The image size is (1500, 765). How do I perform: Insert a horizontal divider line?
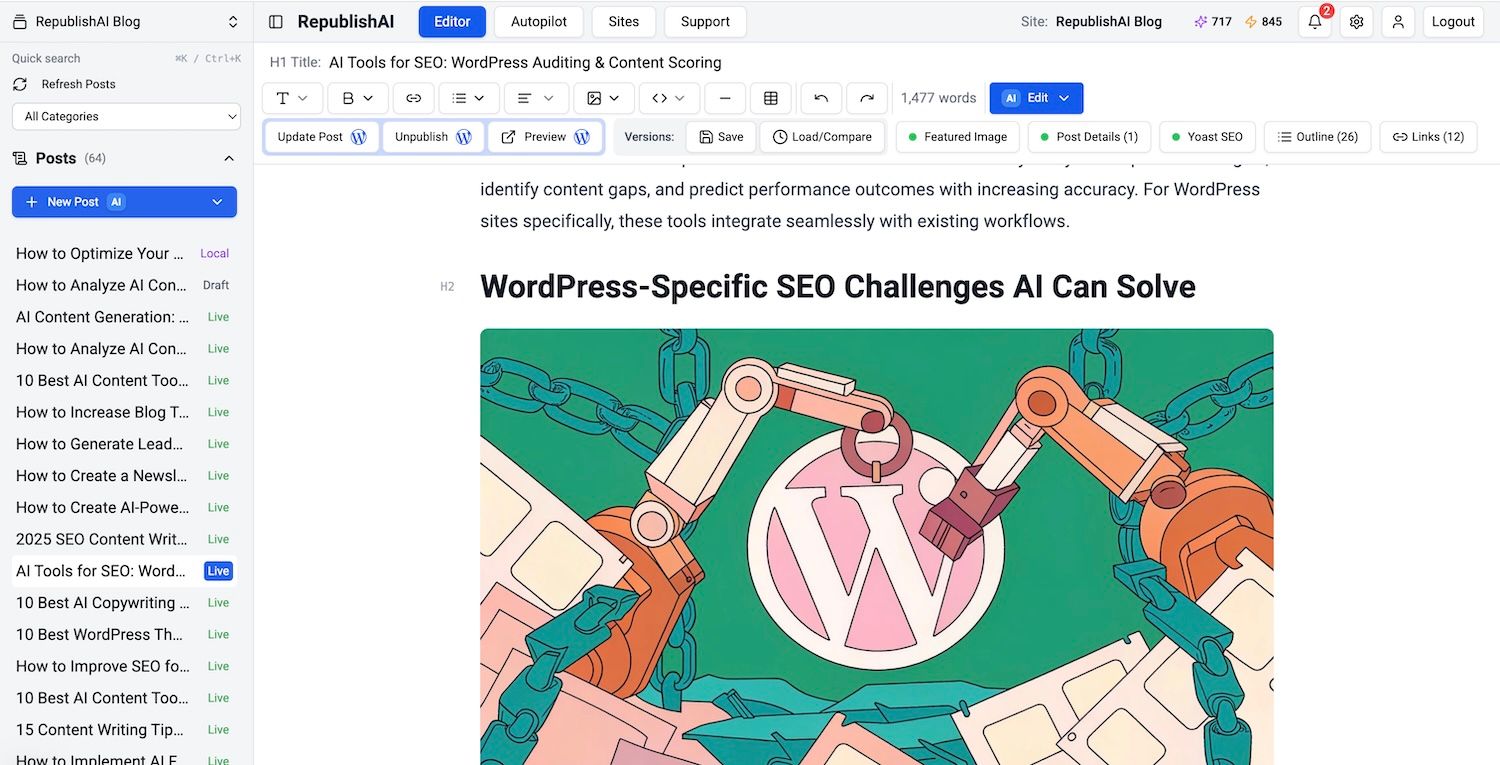725,98
